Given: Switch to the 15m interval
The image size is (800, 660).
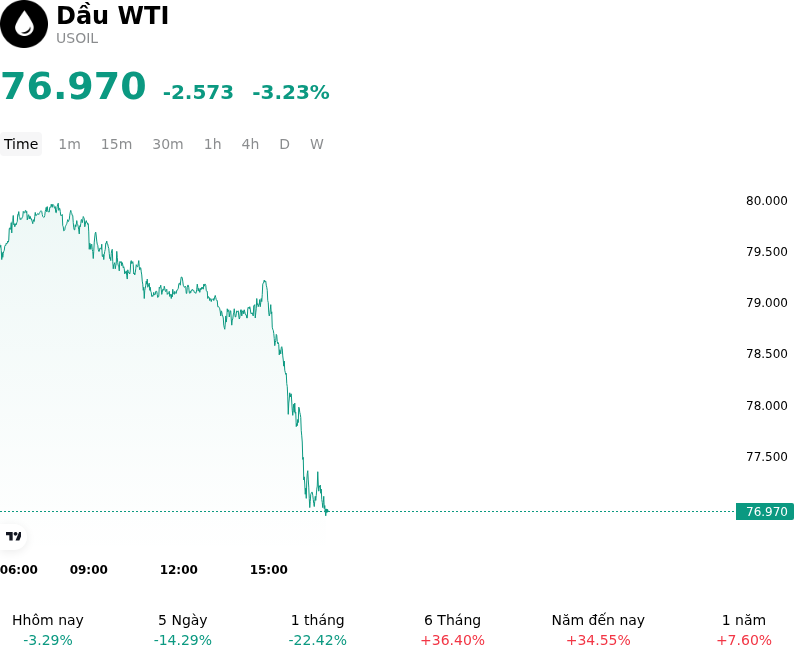Looking at the screenshot, I should [116, 144].
